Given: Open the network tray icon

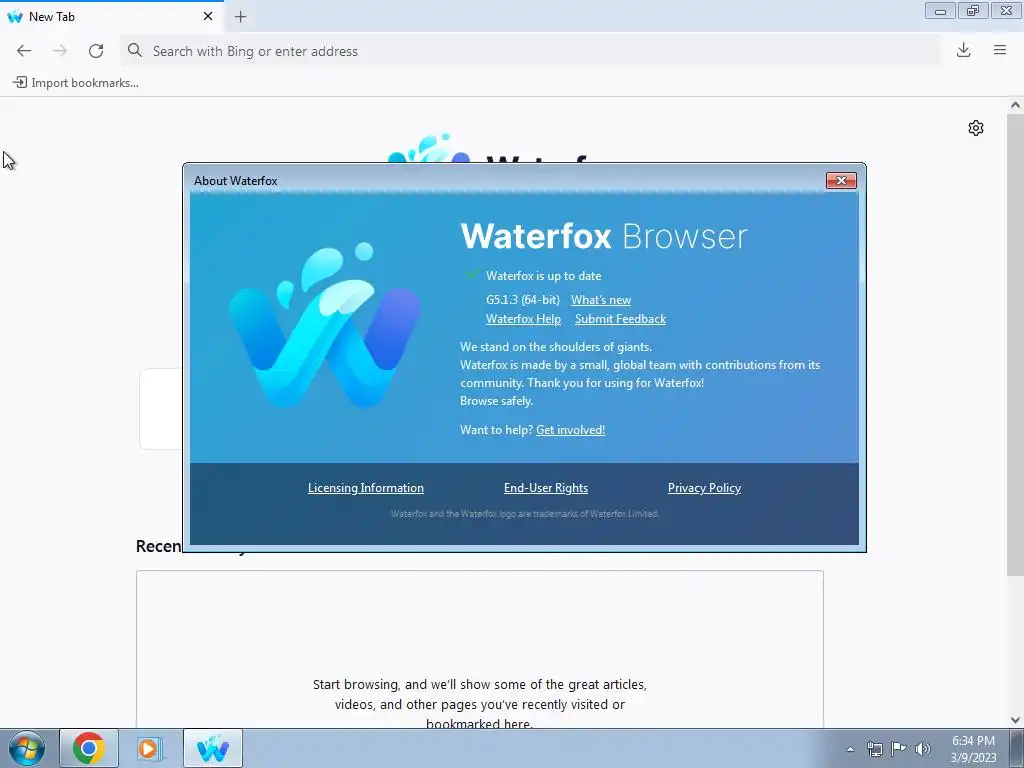Looking at the screenshot, I should [x=874, y=749].
